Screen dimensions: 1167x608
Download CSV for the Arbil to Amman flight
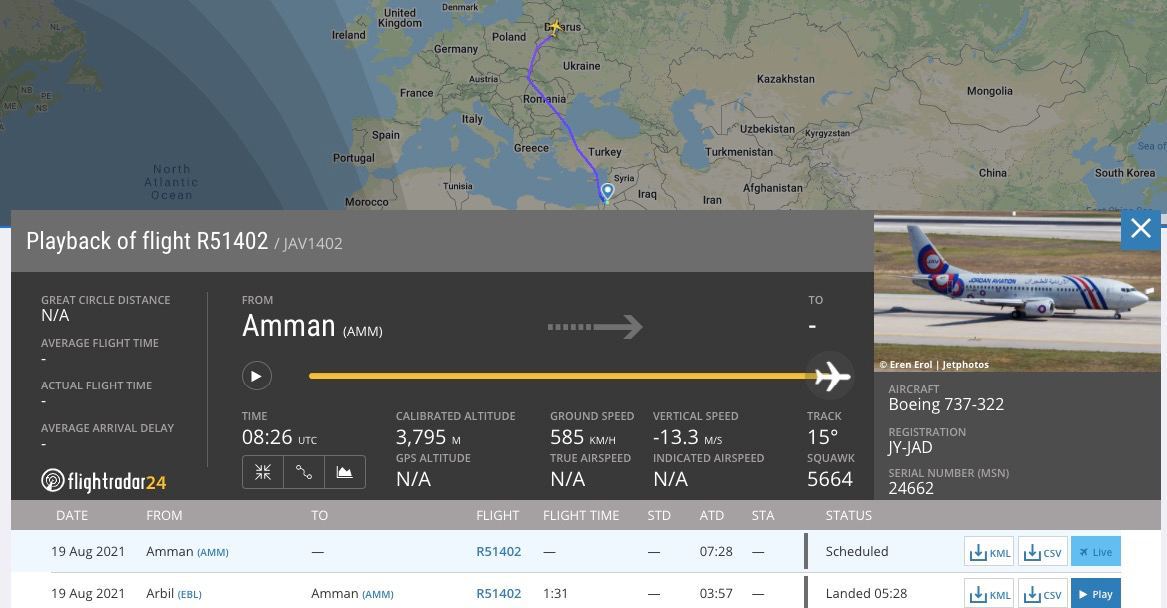click(1043, 594)
